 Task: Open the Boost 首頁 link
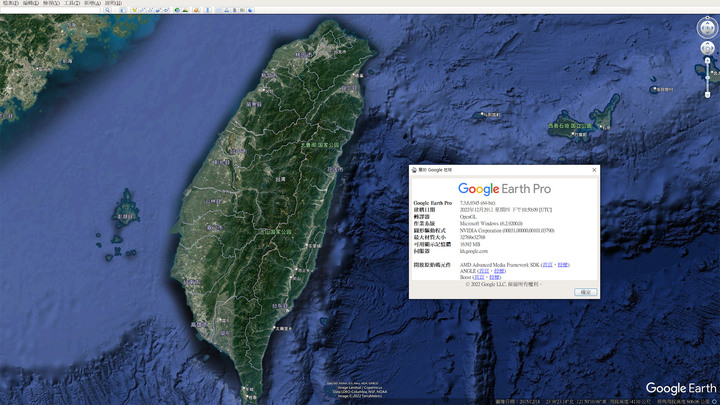pos(479,277)
